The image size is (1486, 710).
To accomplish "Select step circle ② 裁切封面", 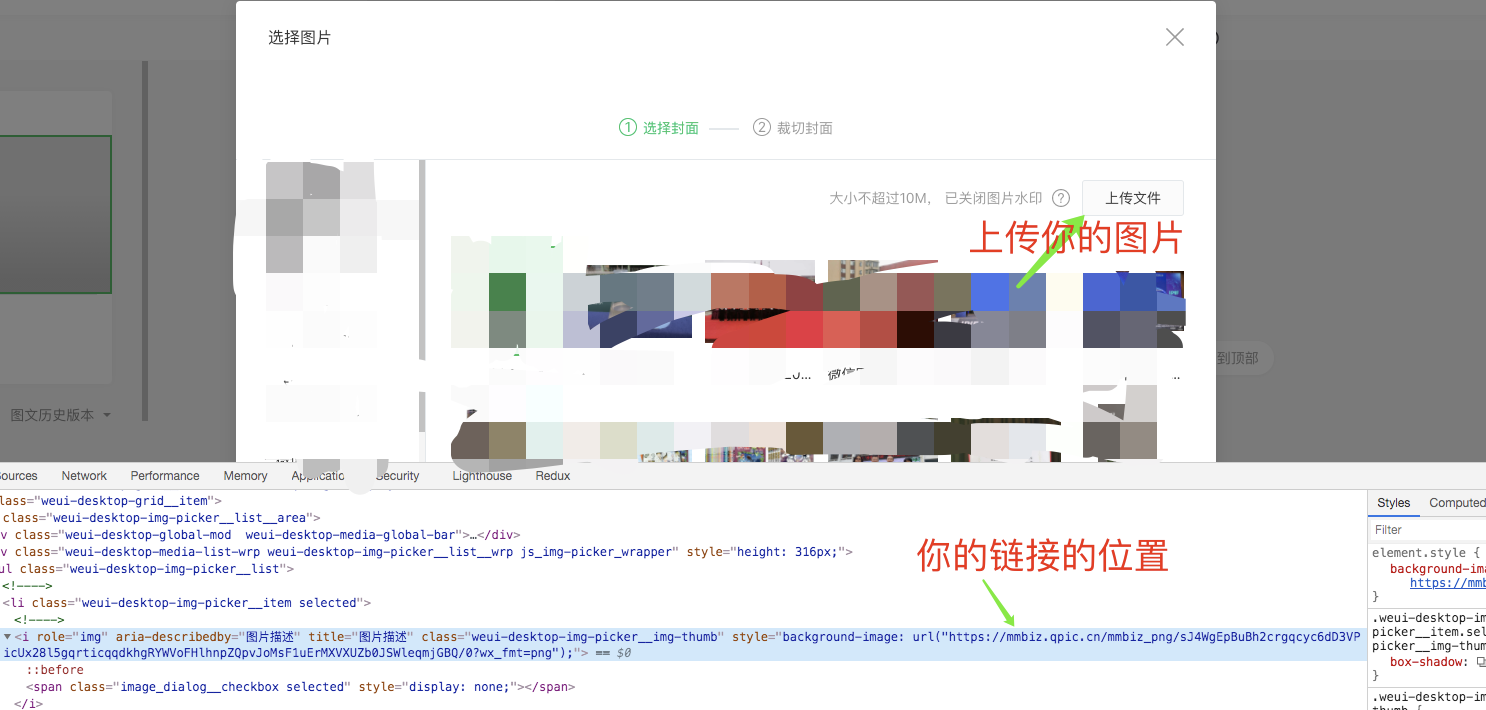I will (761, 127).
